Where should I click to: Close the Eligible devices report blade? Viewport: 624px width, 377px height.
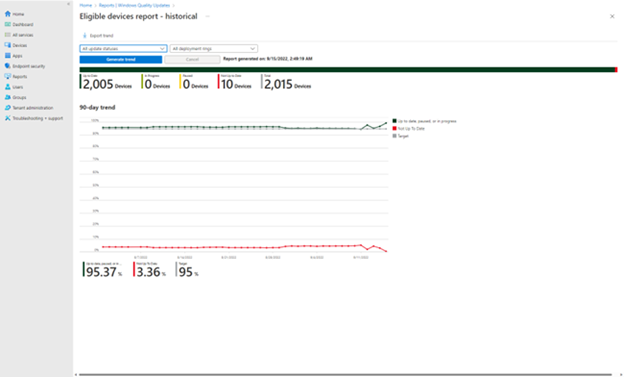(612, 16)
